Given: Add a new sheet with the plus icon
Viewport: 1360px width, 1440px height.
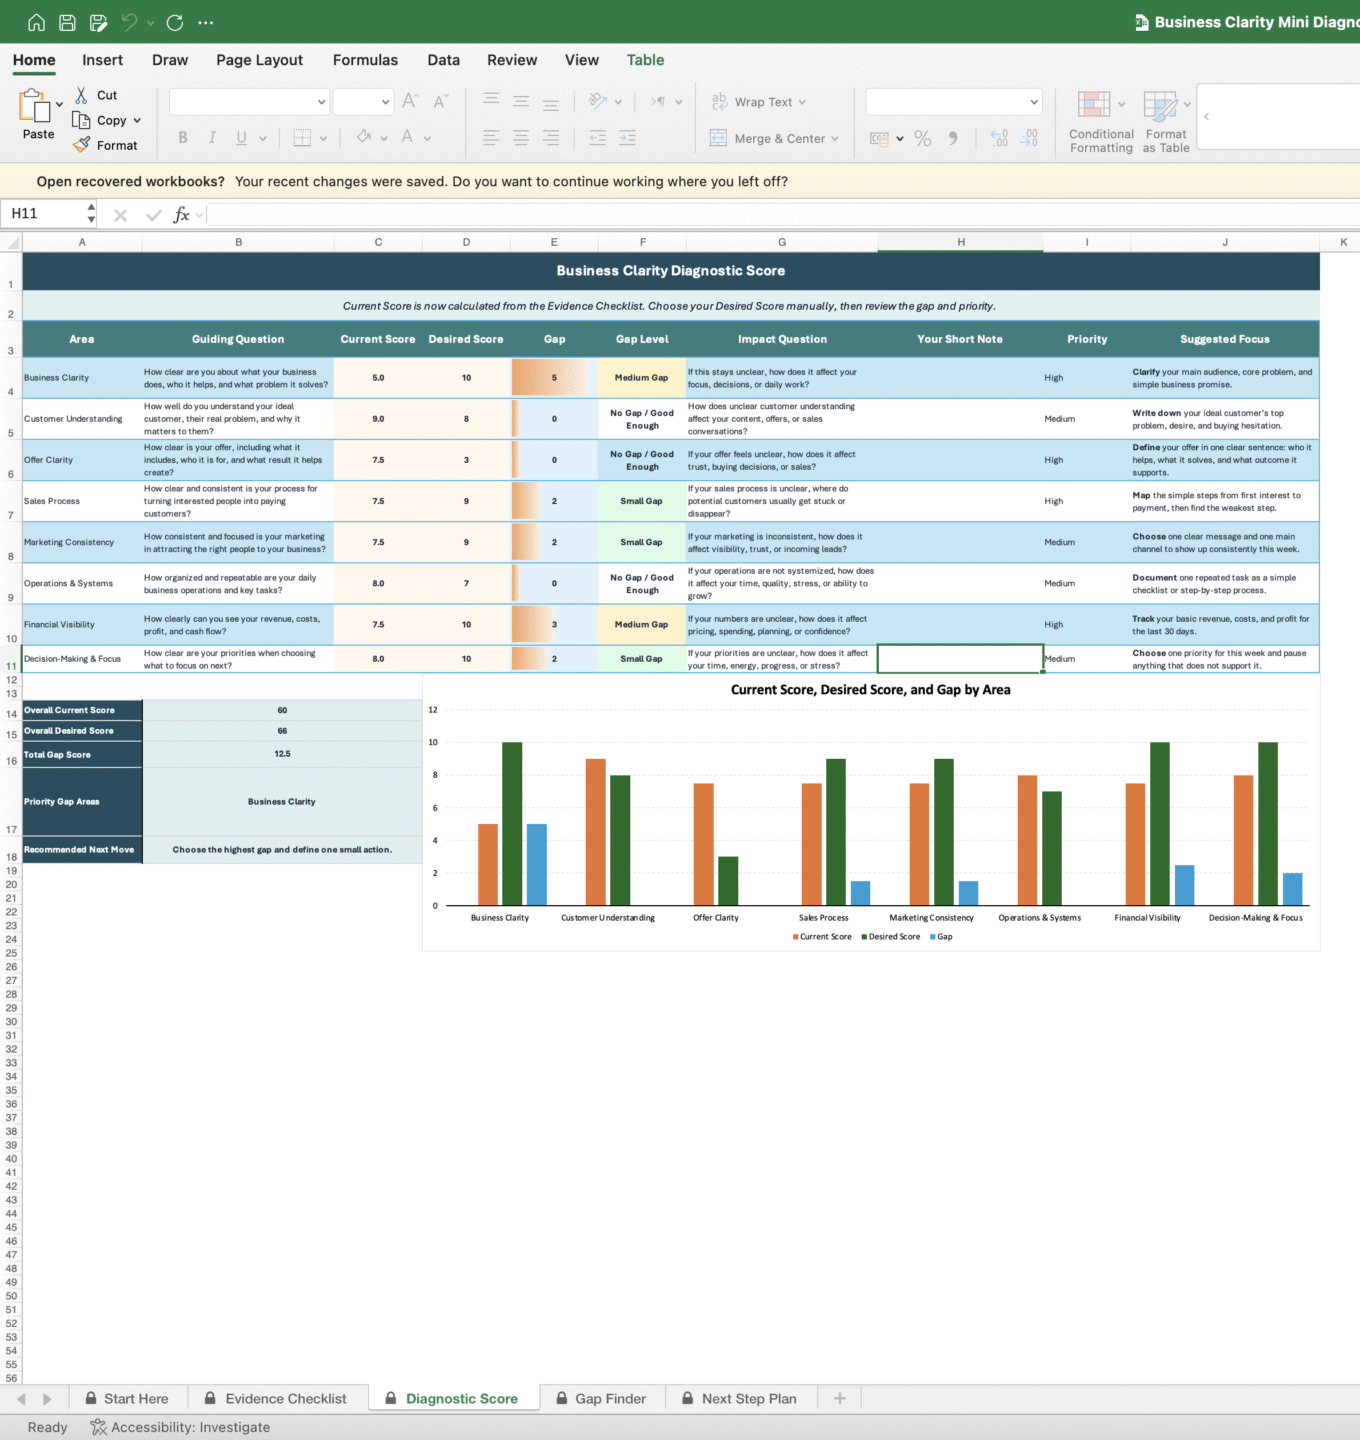Looking at the screenshot, I should [840, 1398].
